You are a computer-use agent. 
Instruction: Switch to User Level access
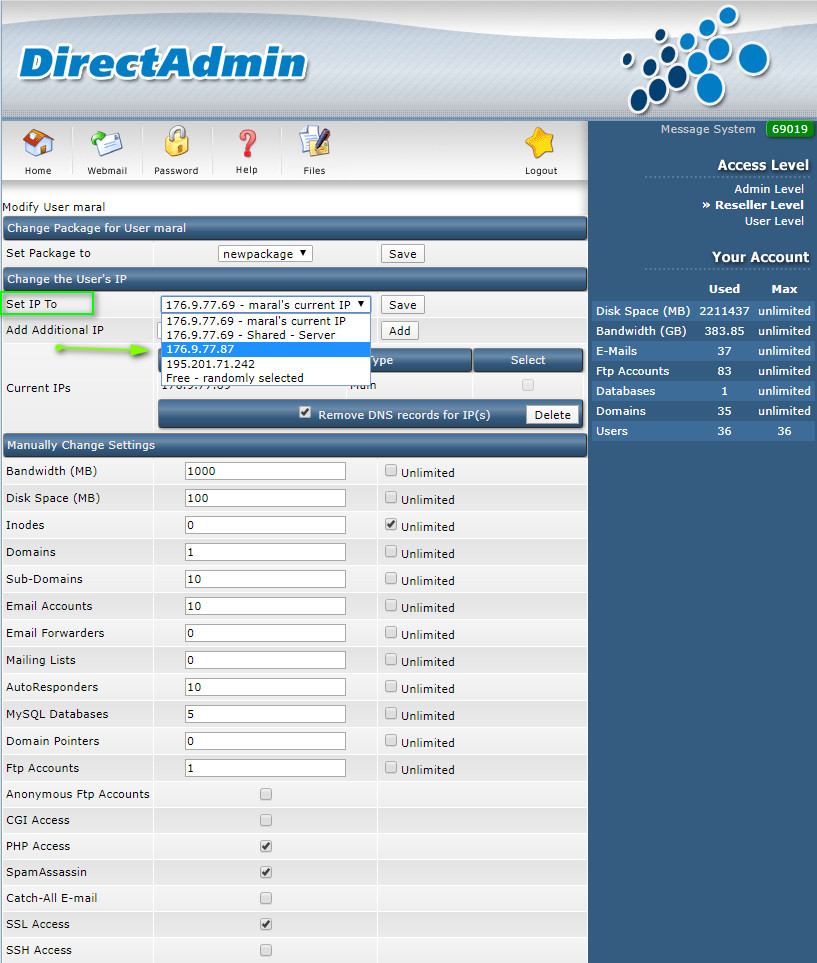coord(774,221)
